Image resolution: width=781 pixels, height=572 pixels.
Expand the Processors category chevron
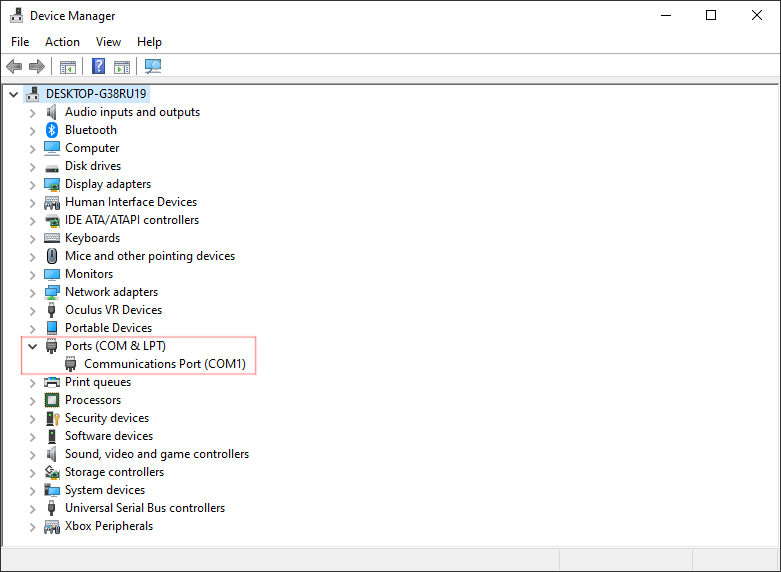coord(33,401)
